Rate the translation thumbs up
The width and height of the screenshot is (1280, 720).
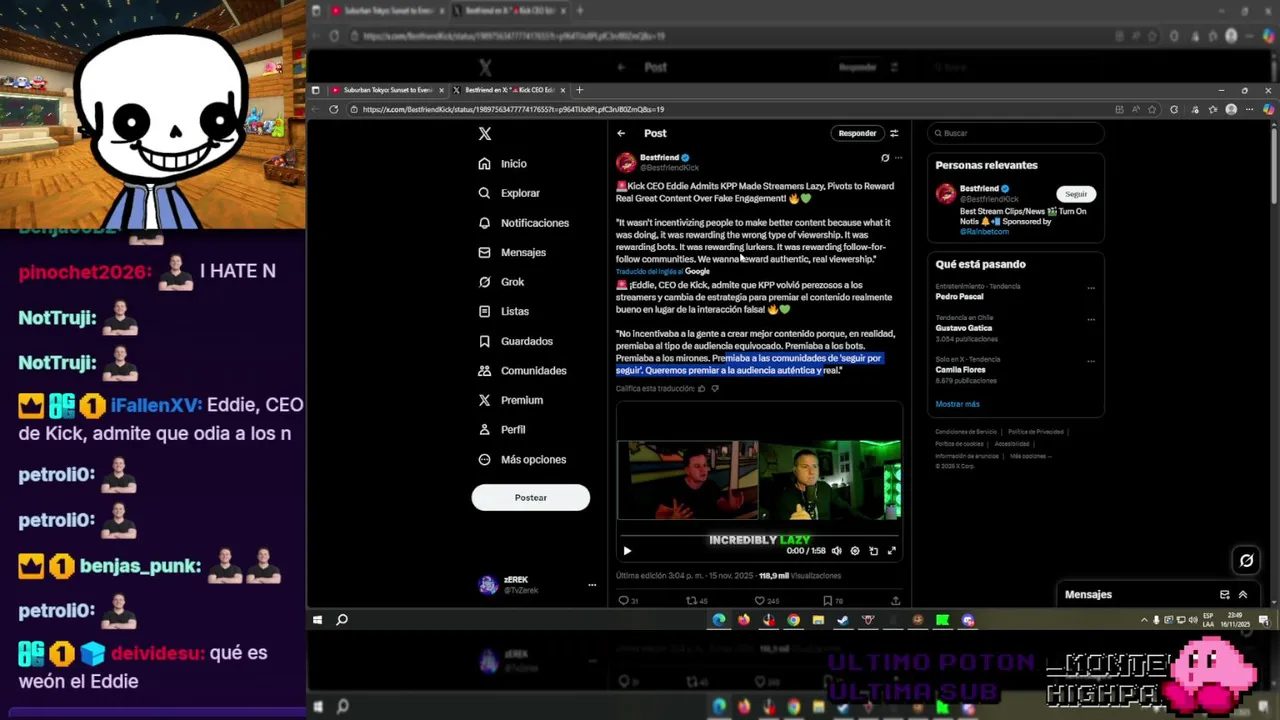point(701,388)
